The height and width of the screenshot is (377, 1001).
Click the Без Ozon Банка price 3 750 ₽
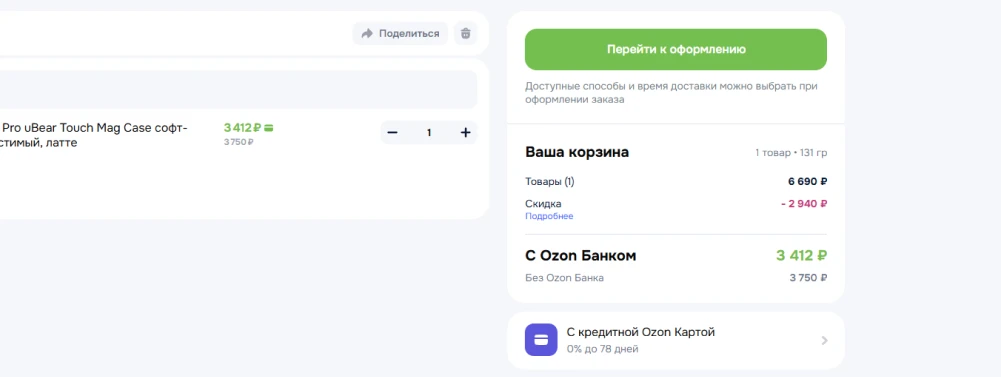[808, 278]
